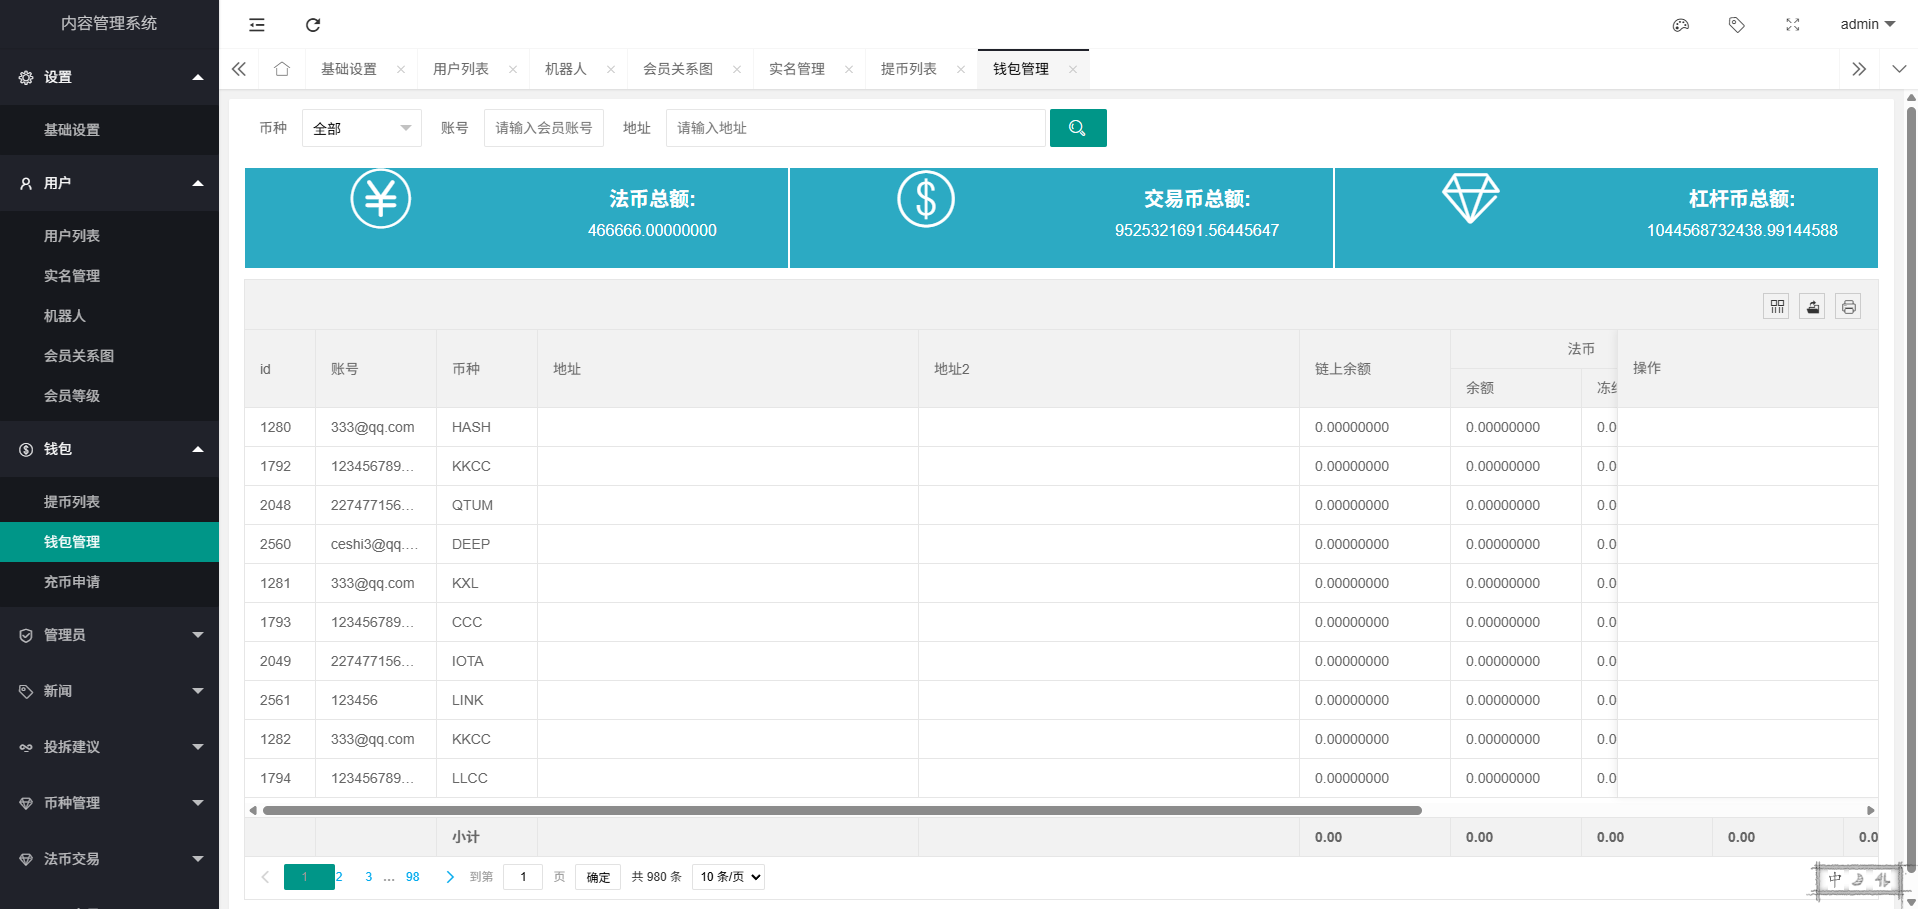Open the tag note icon in header
This screenshot has width=1918, height=909.
[1736, 25]
